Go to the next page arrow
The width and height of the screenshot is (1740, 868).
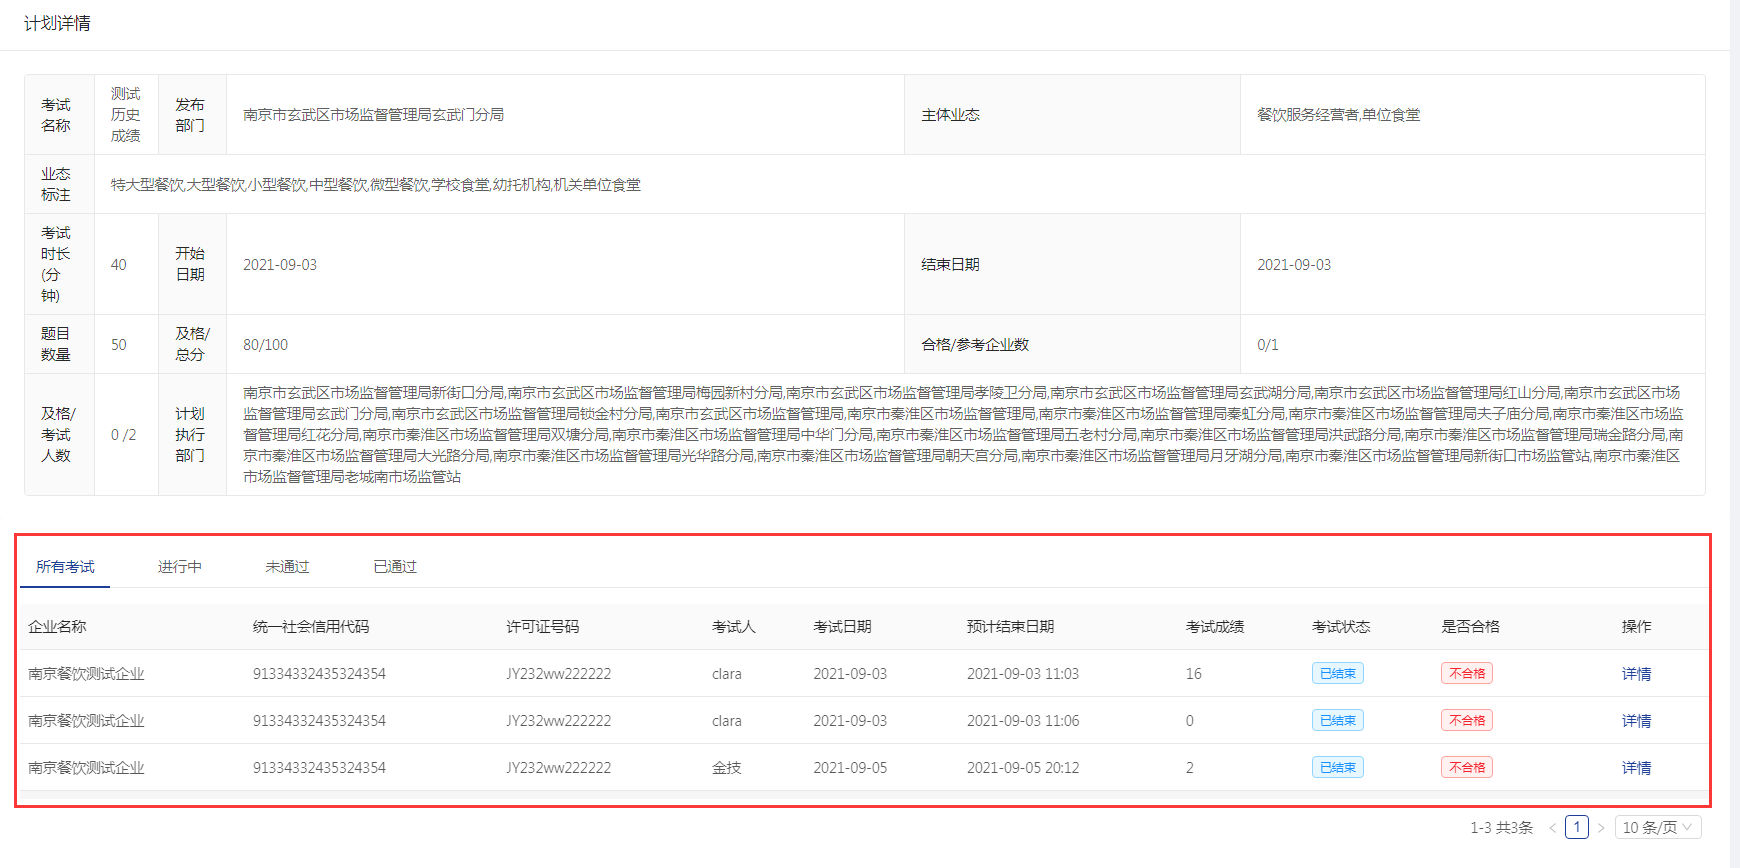(x=1601, y=828)
